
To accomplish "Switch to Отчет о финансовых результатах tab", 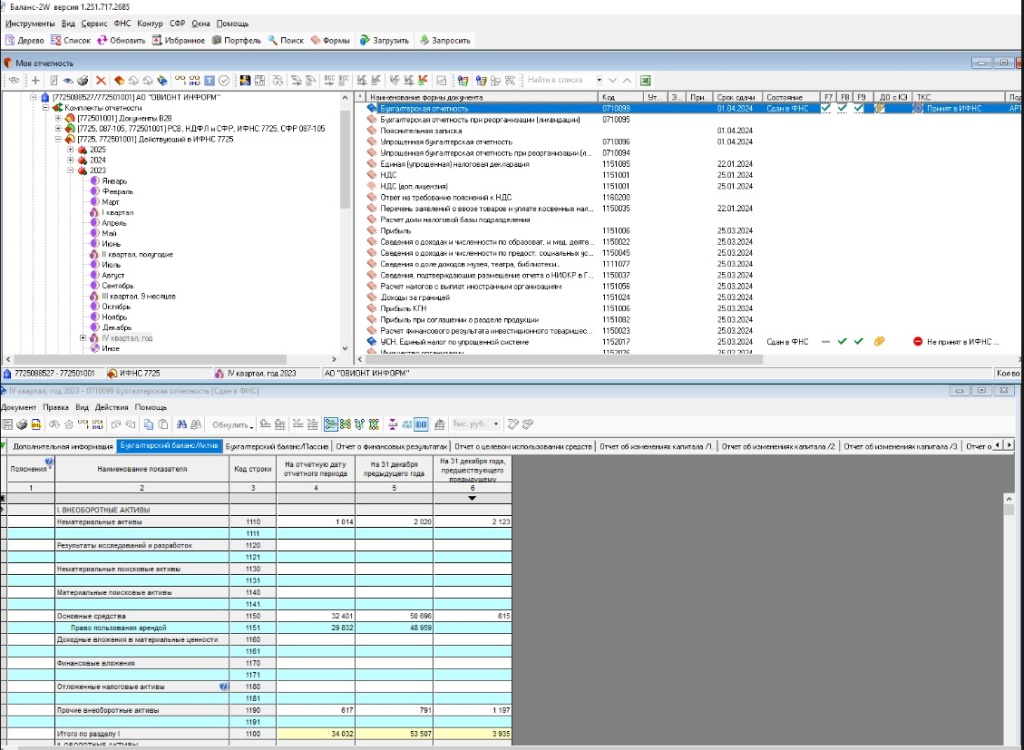I will click(391, 446).
